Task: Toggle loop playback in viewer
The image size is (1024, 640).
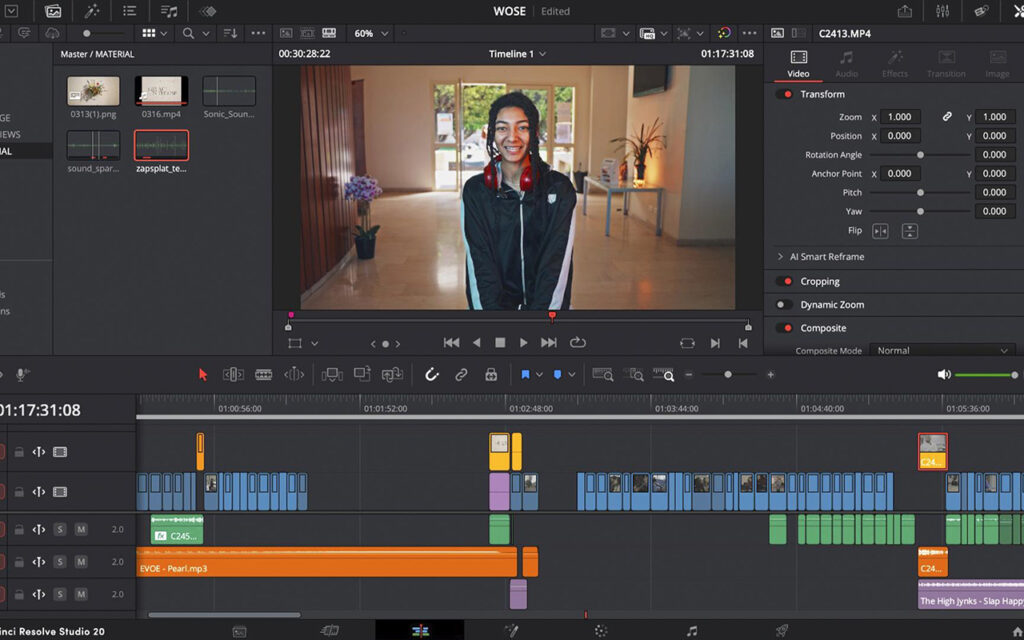Action: point(578,343)
